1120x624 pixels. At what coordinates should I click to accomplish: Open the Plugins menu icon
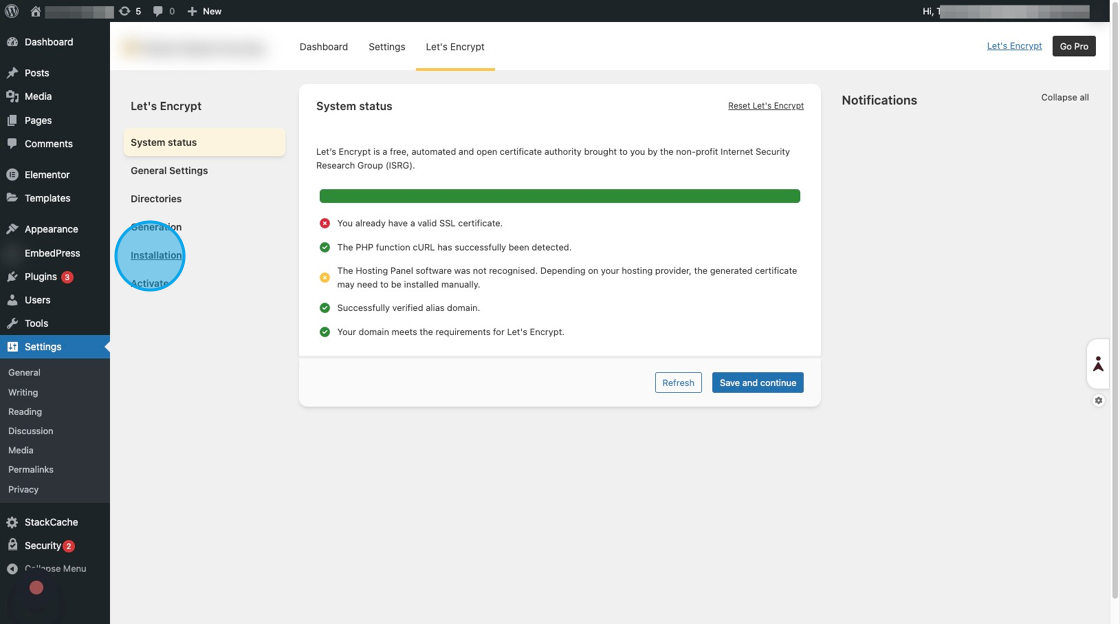[x=12, y=276]
